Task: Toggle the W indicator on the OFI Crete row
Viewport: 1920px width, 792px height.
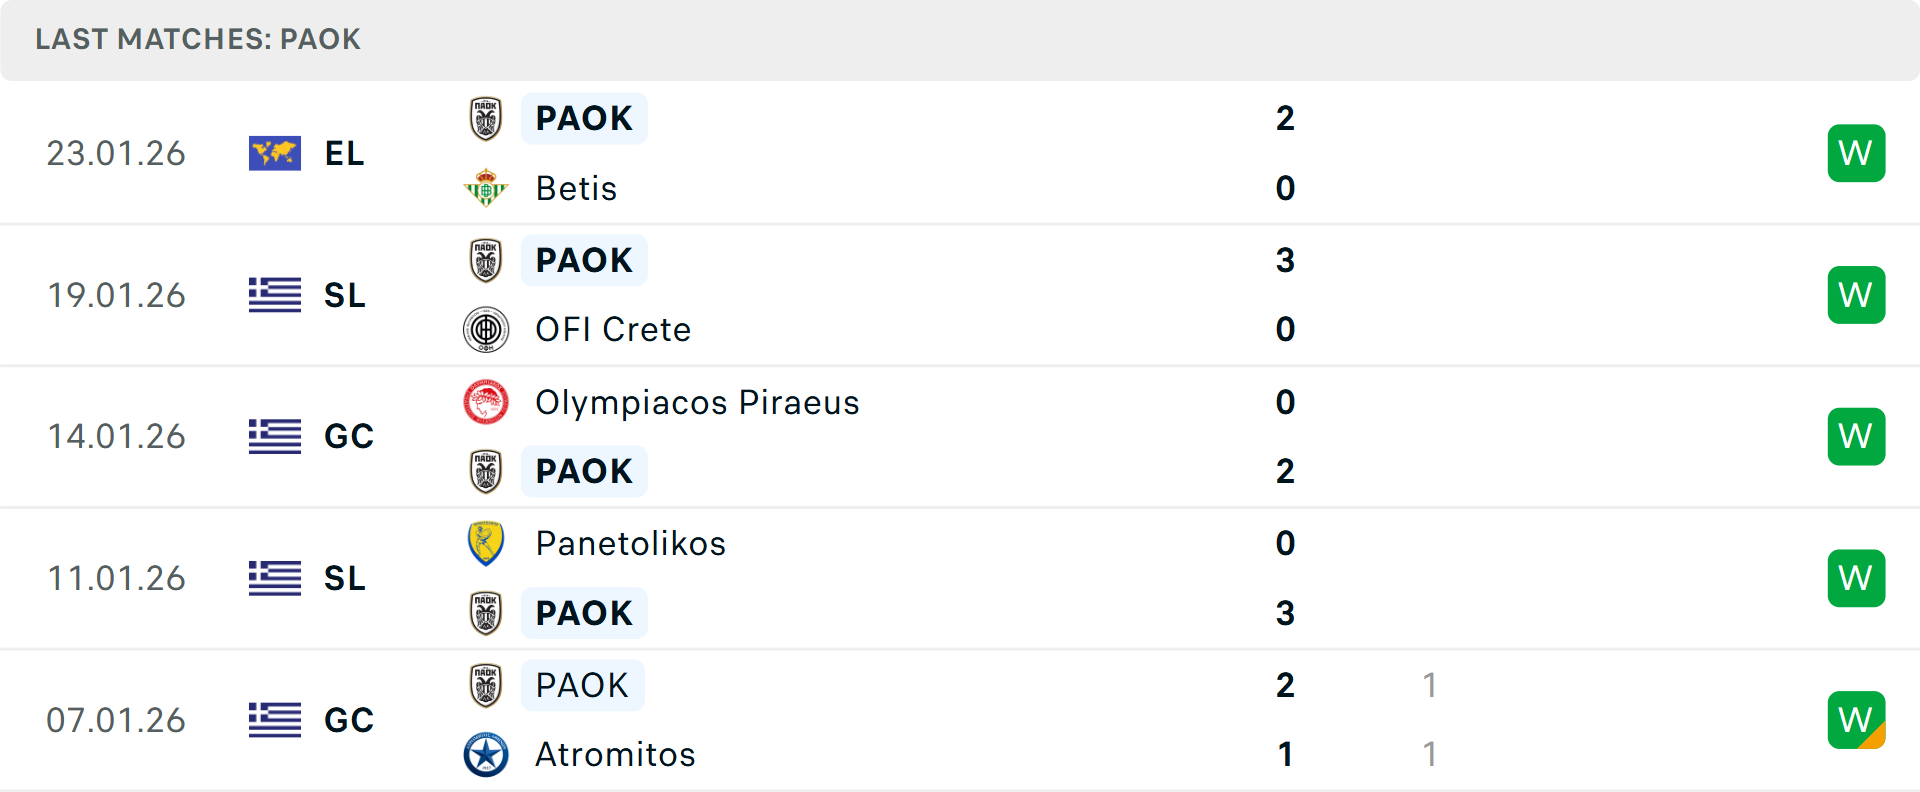Action: [1856, 295]
